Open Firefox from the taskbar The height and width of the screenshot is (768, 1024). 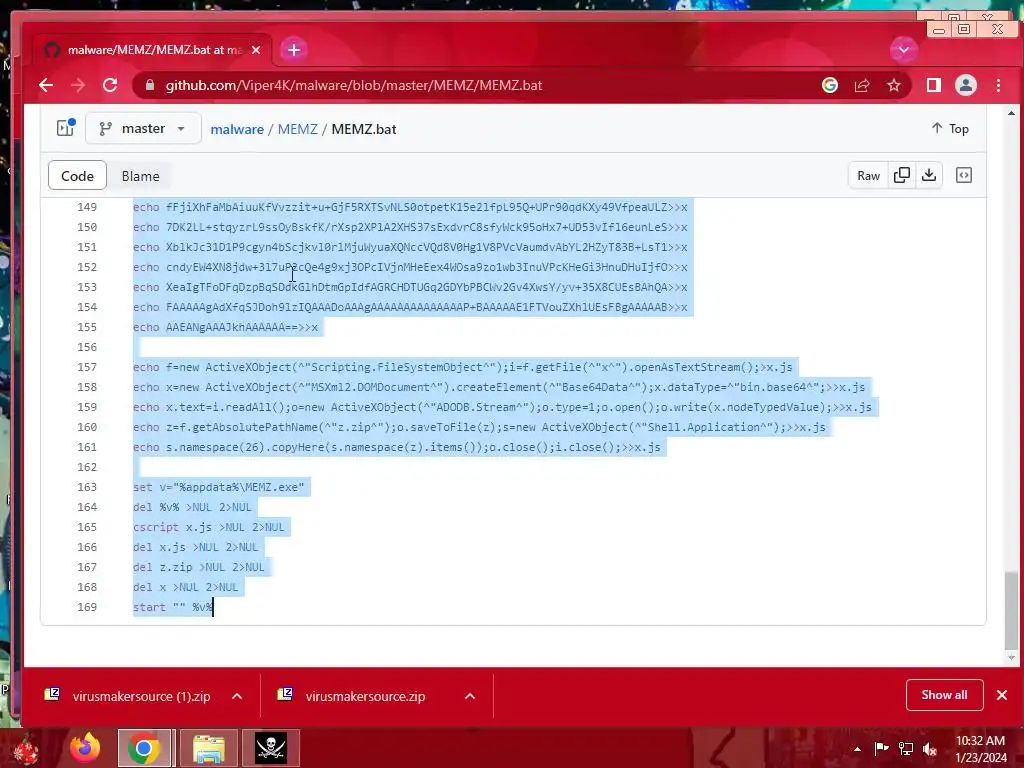coord(86,748)
